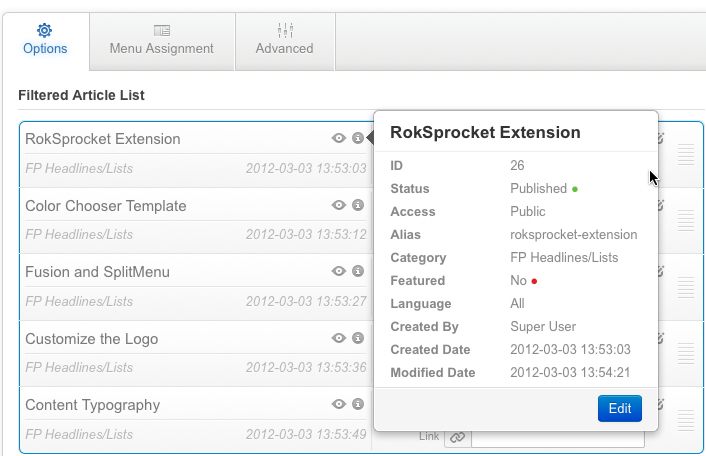Click eye icon for Content Typography
This screenshot has height=456, width=706.
coord(339,404)
